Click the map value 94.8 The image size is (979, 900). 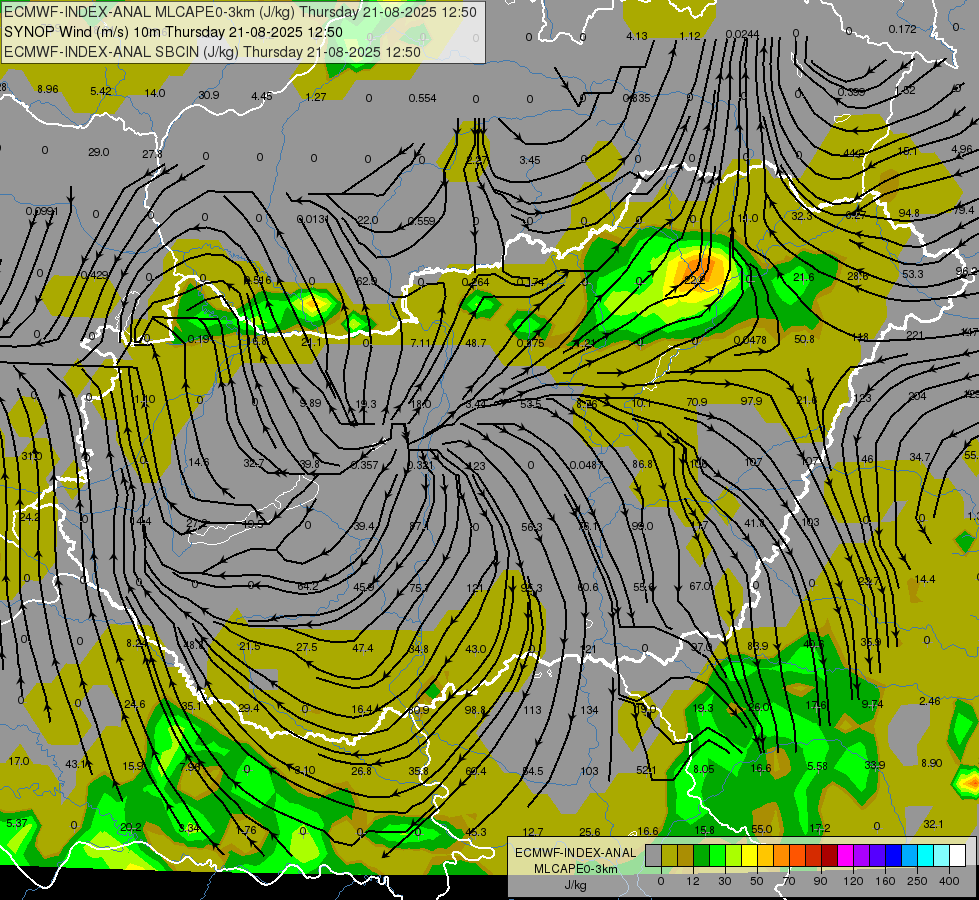[909, 213]
